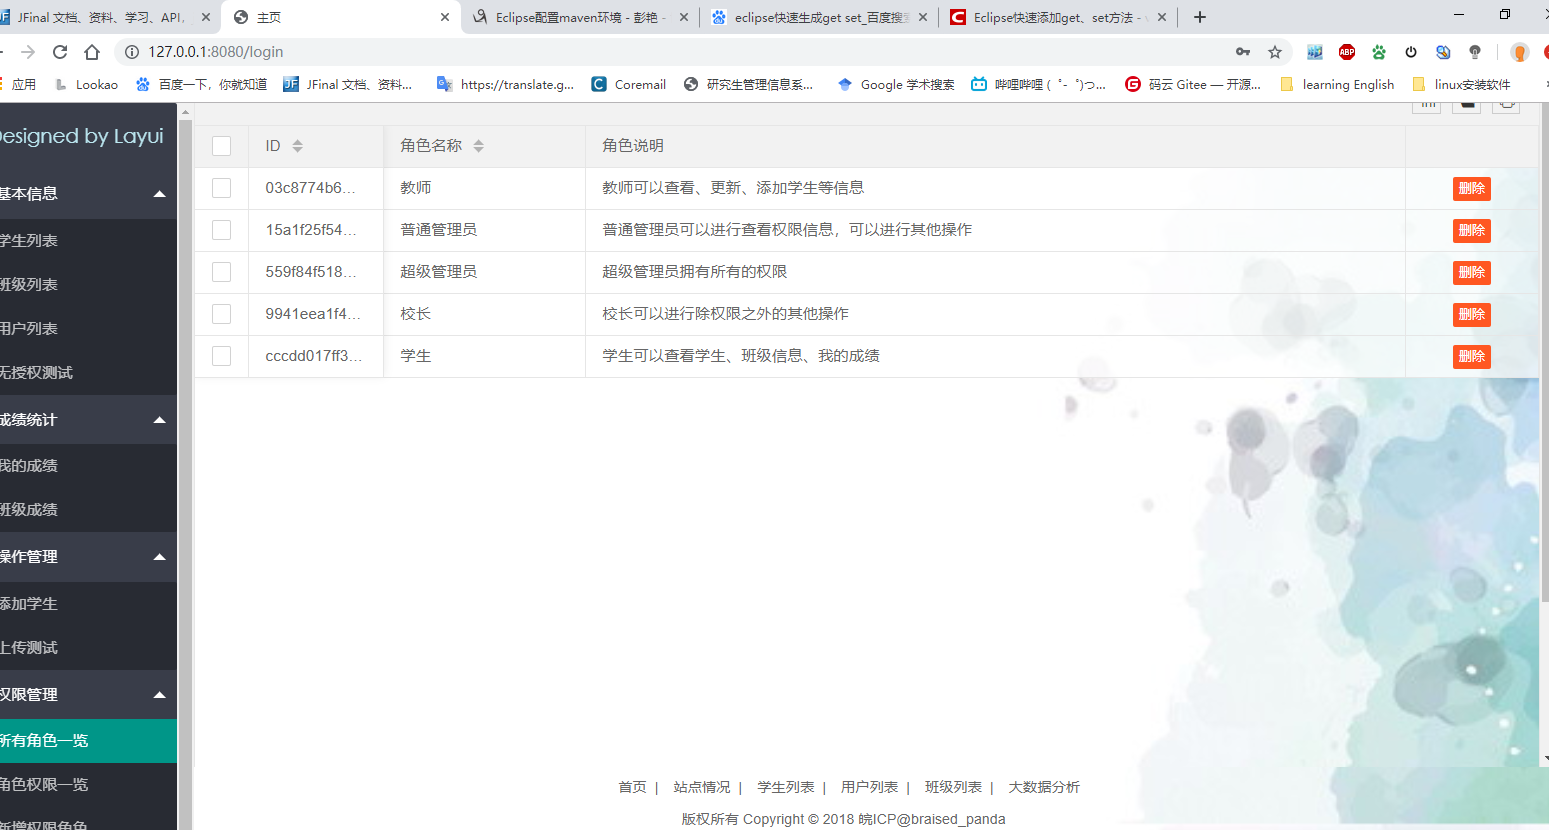
Task: Click the password key icon in the address bar
Action: (1243, 51)
